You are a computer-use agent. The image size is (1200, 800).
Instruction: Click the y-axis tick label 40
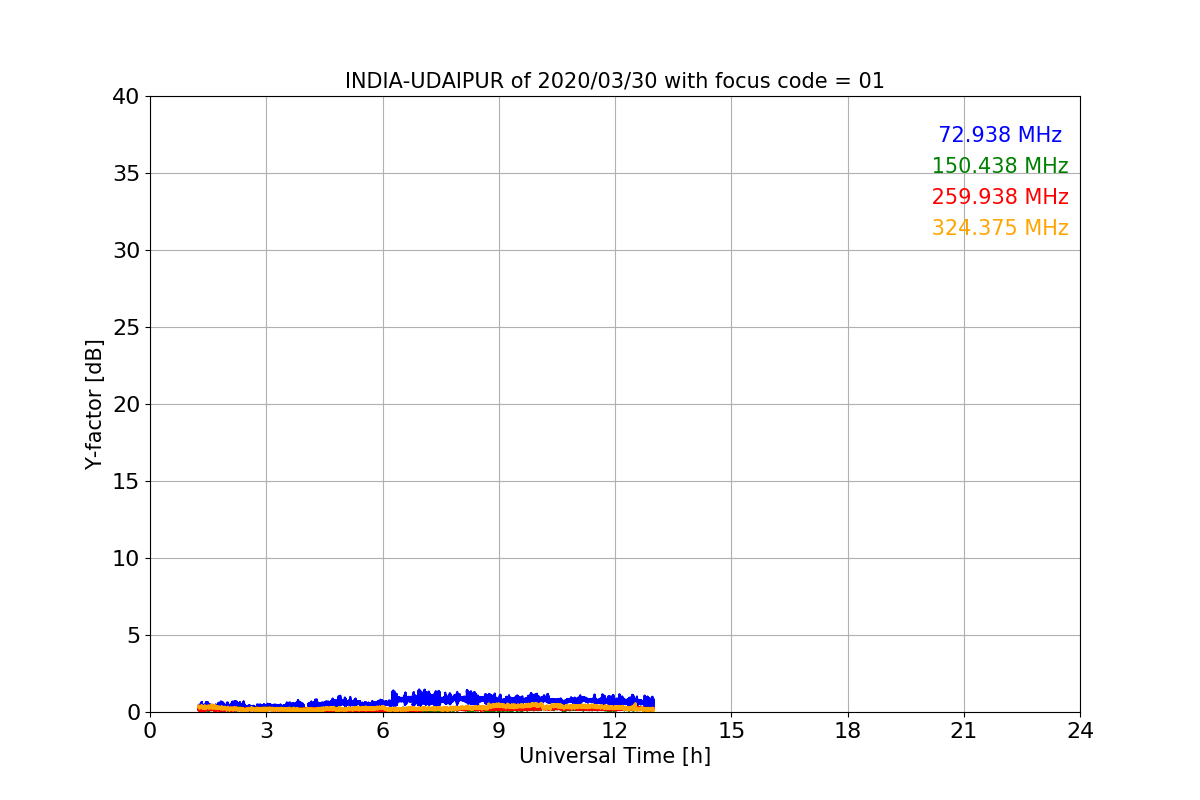(x=125, y=97)
